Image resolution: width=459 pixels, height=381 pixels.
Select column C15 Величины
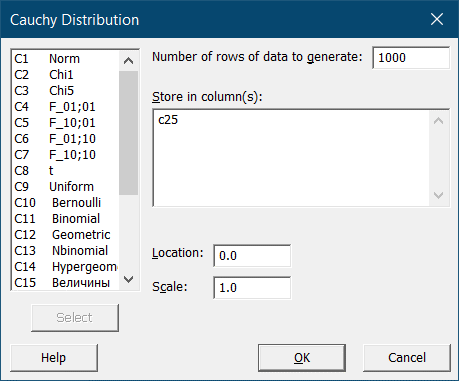click(65, 283)
